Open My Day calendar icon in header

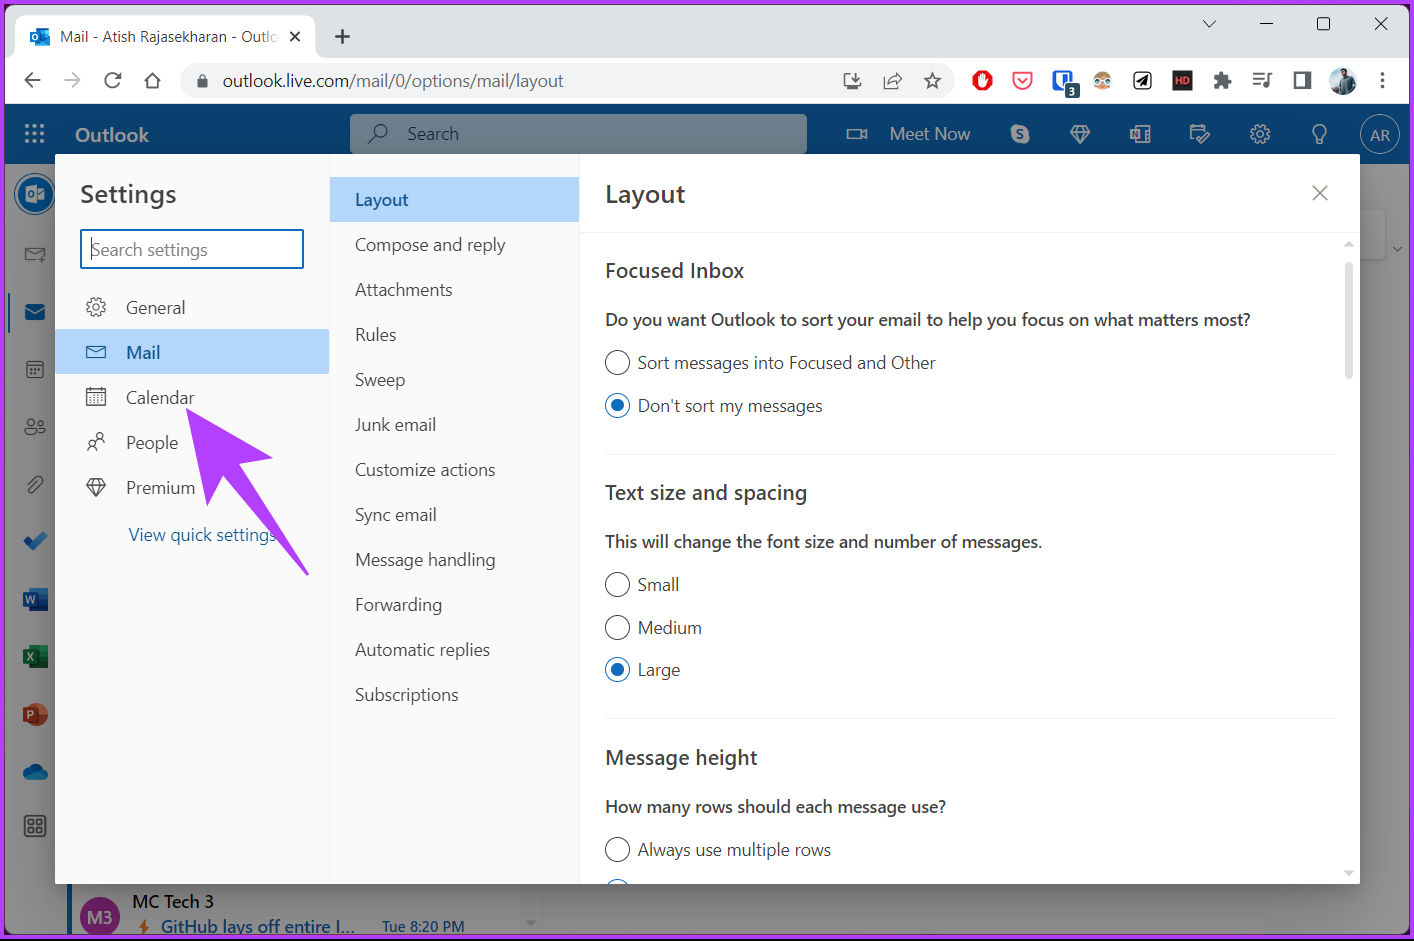[x=1200, y=134]
